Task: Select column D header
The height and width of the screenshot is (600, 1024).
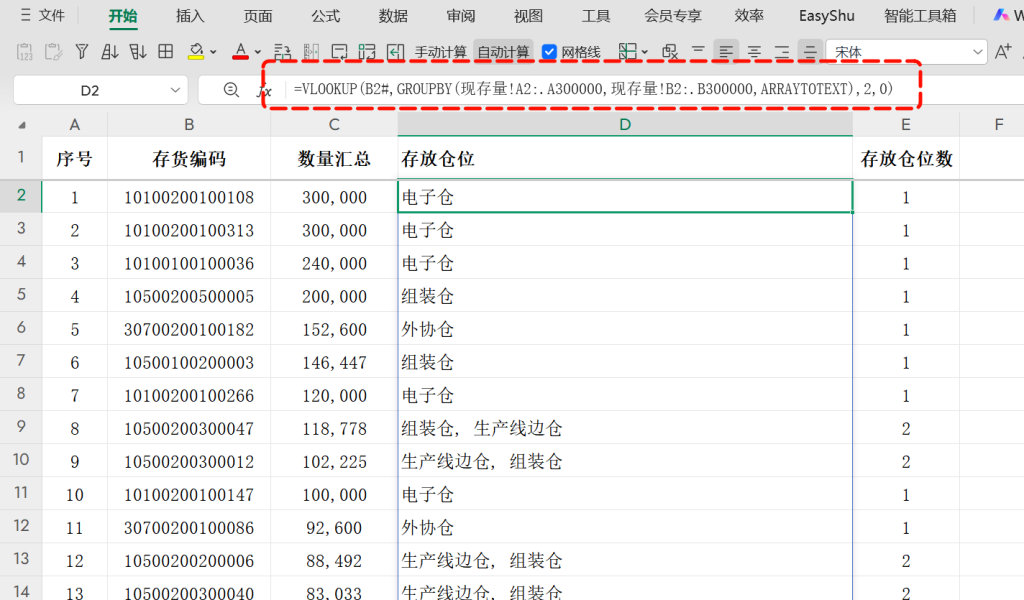Action: click(x=625, y=125)
